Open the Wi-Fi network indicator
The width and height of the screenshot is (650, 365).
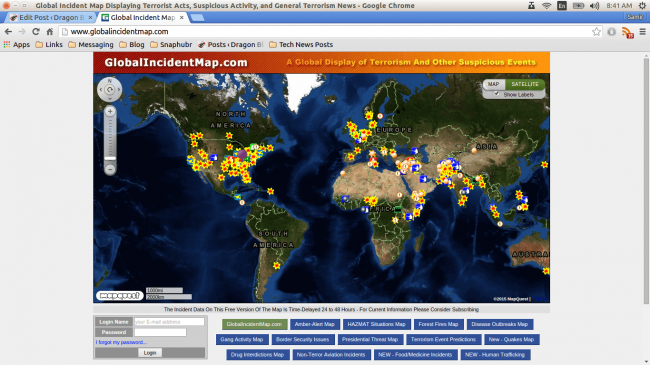click(546, 5)
